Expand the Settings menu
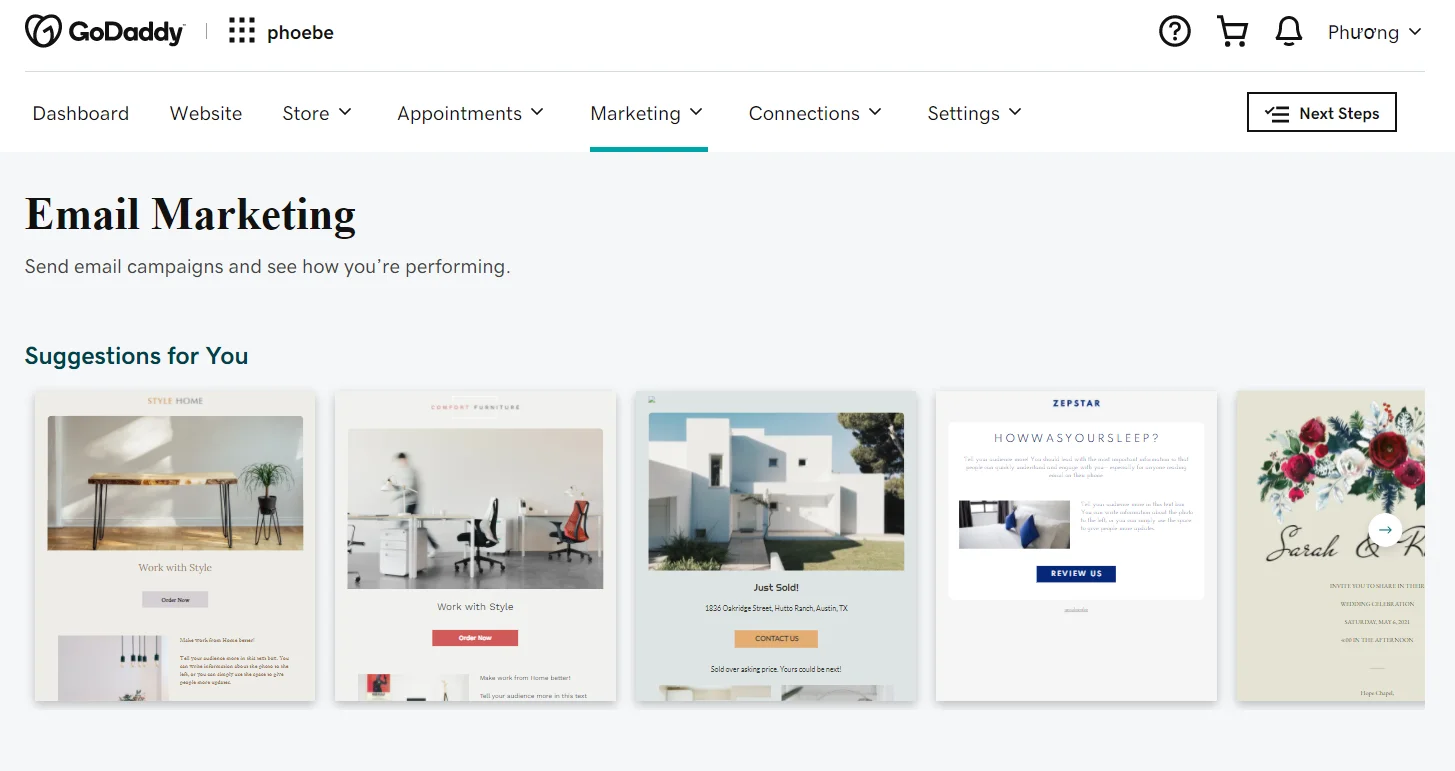 coord(975,113)
